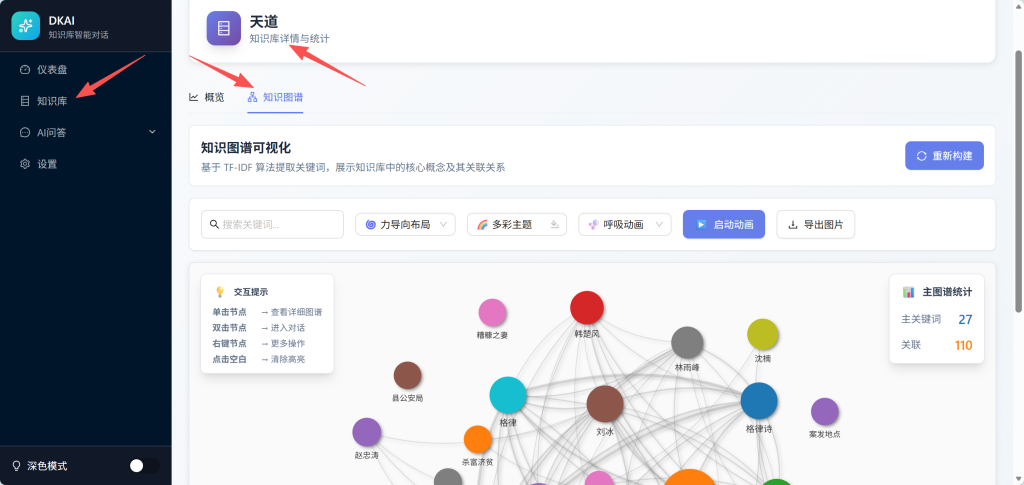Click the magnifier icon in search box
The image size is (1024, 485).
(214, 225)
